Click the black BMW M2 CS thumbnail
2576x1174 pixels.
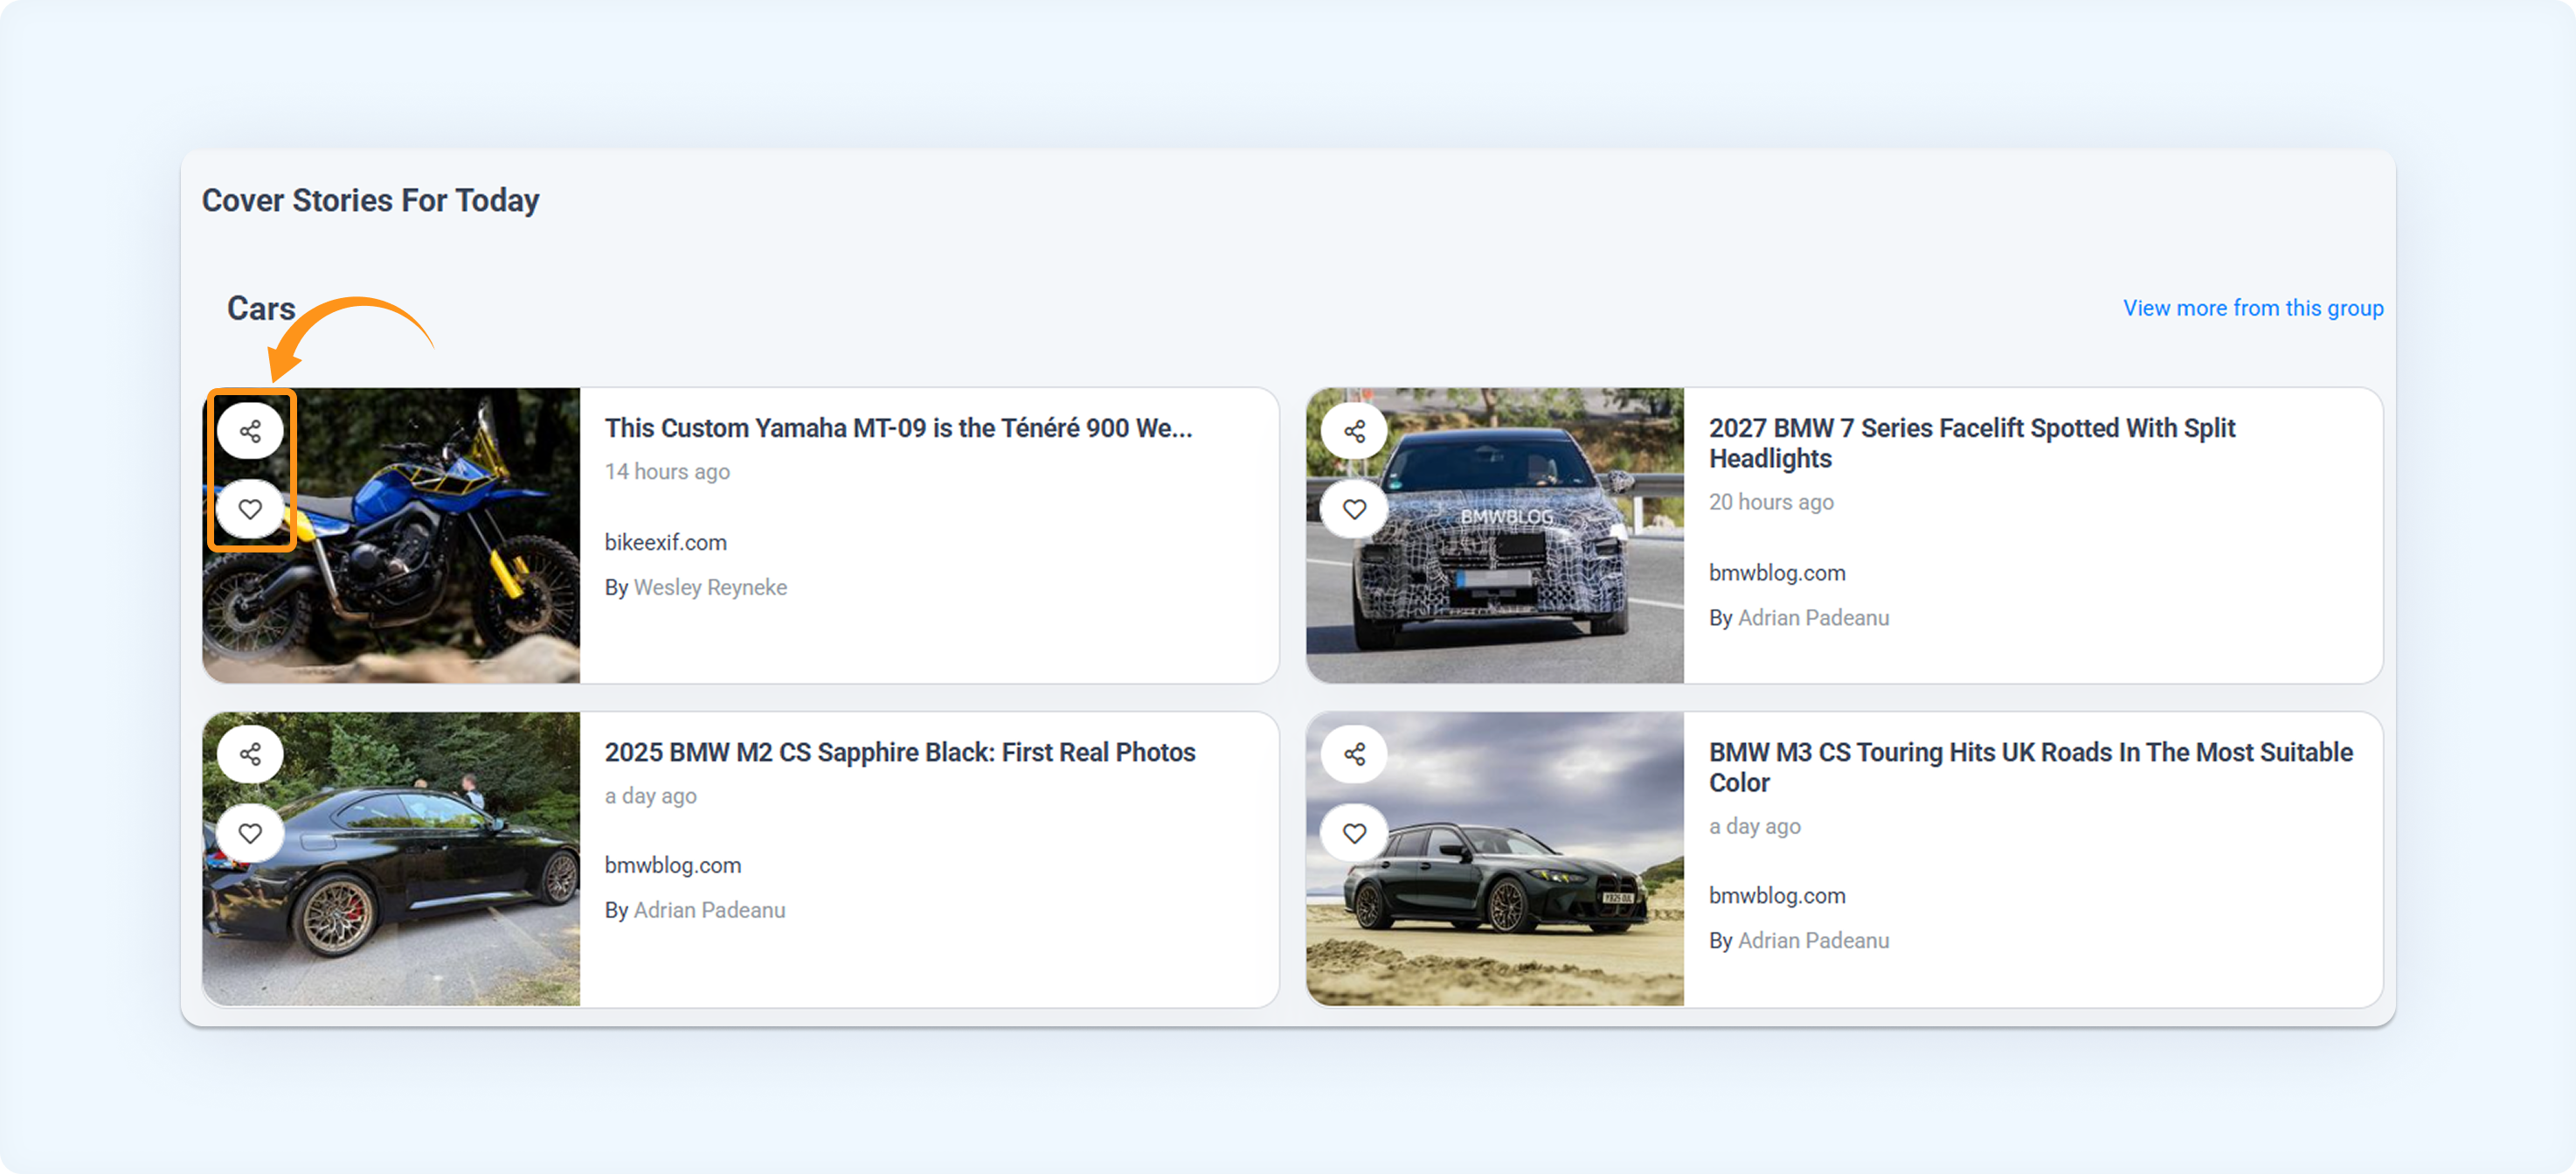tap(391, 859)
